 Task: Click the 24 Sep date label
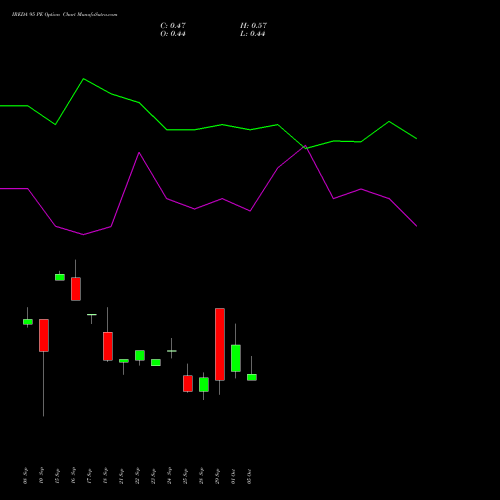click(x=170, y=476)
